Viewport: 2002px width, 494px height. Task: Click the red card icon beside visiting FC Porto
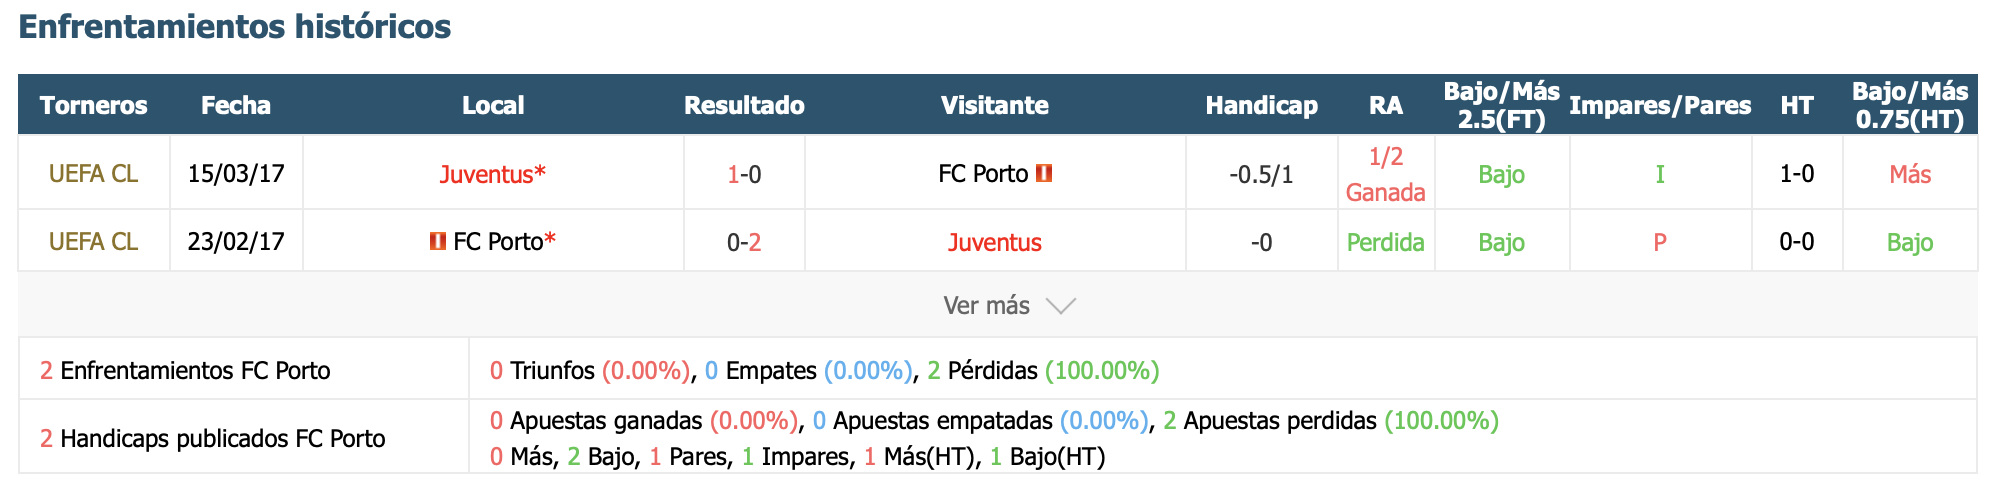pos(1044,173)
